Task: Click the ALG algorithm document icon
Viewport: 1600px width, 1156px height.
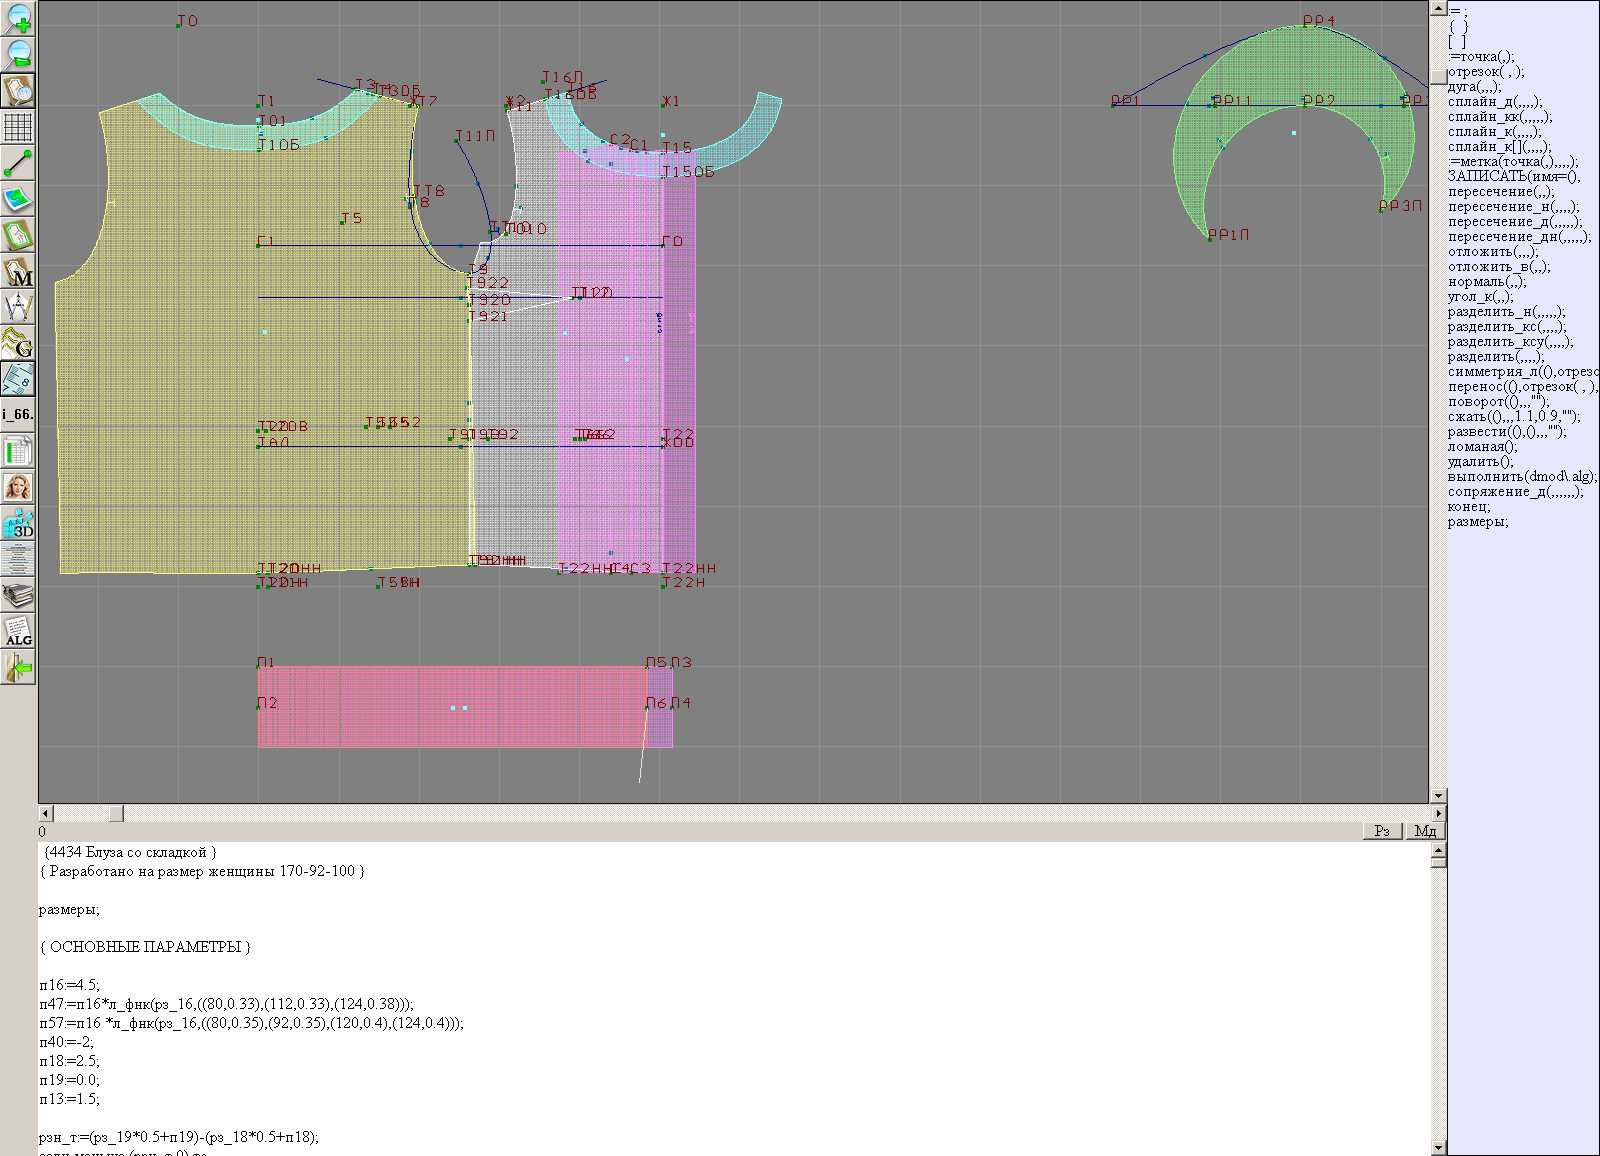Action: pyautogui.click(x=18, y=631)
